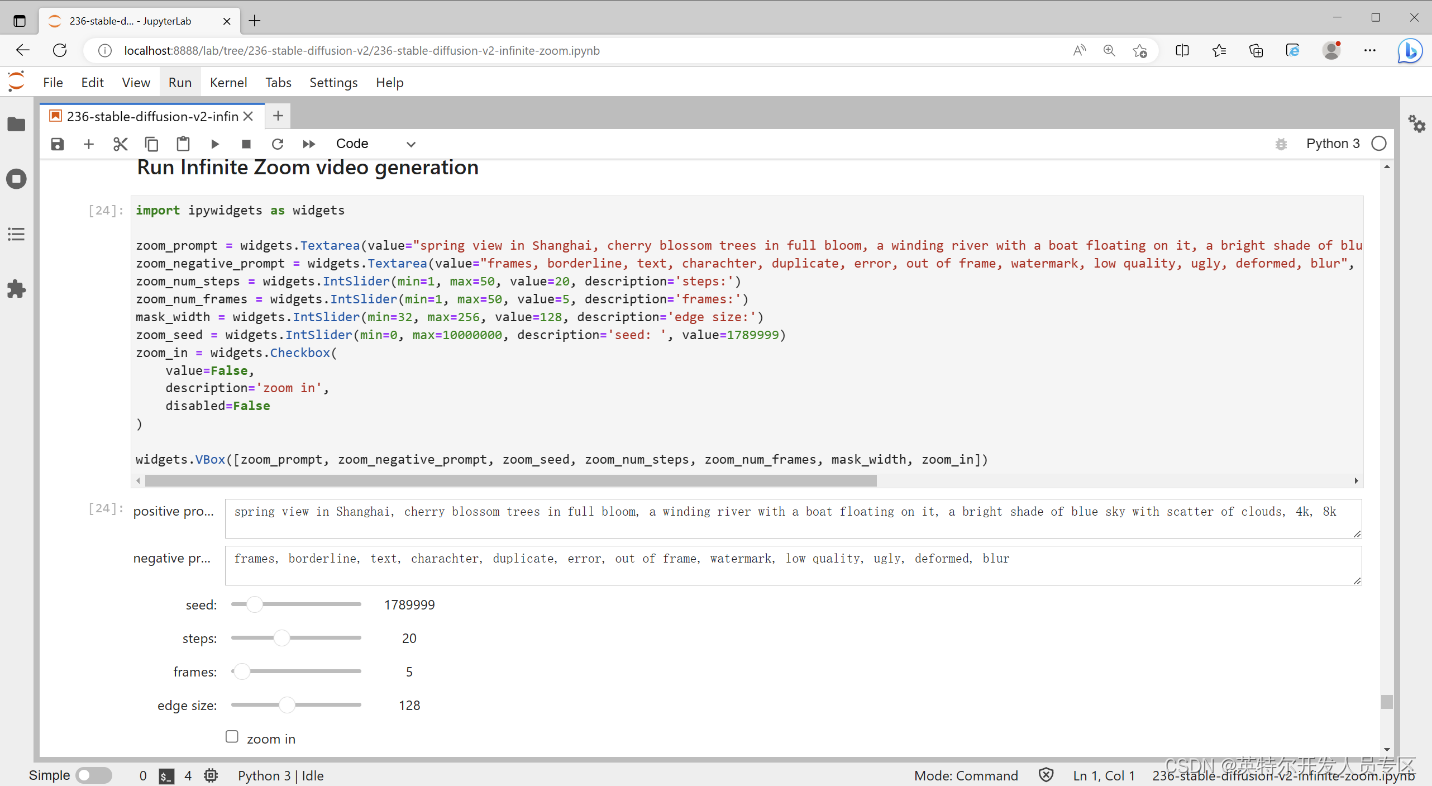1432x786 pixels.
Task: Open browser favorites list
Action: [1219, 50]
